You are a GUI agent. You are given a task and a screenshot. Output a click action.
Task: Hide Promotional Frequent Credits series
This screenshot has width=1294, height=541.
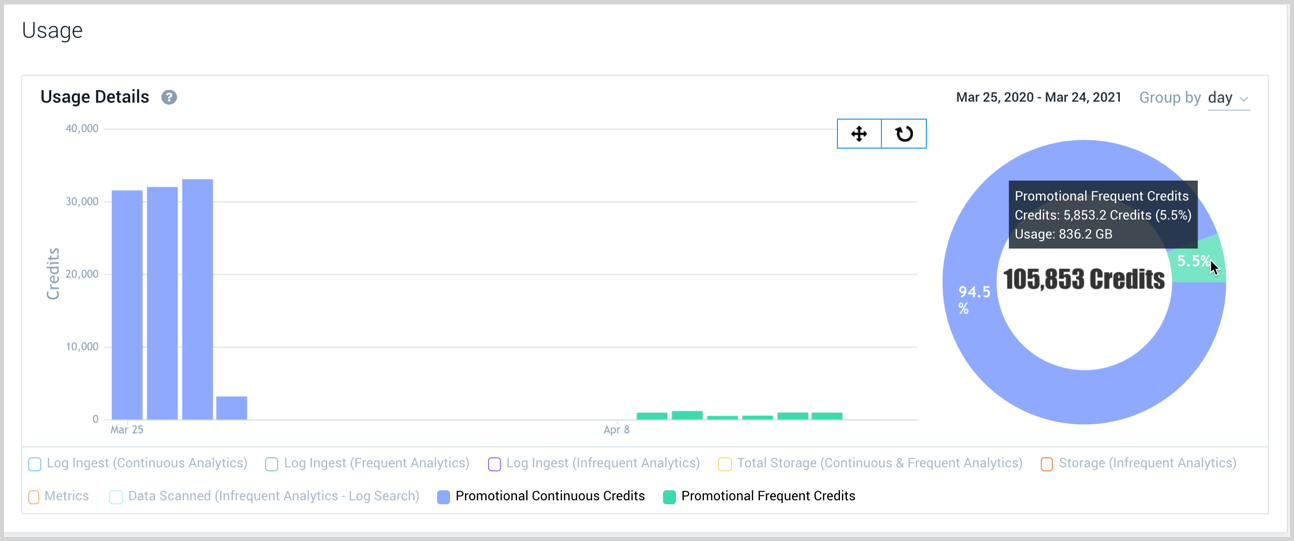[670, 497]
